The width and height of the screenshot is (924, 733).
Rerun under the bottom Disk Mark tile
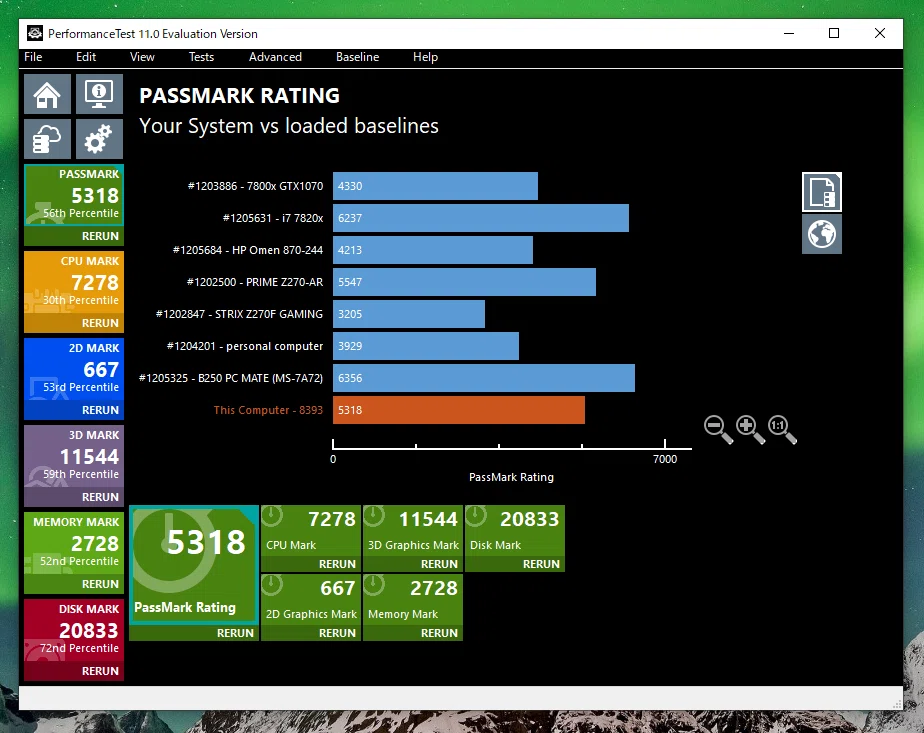point(514,564)
